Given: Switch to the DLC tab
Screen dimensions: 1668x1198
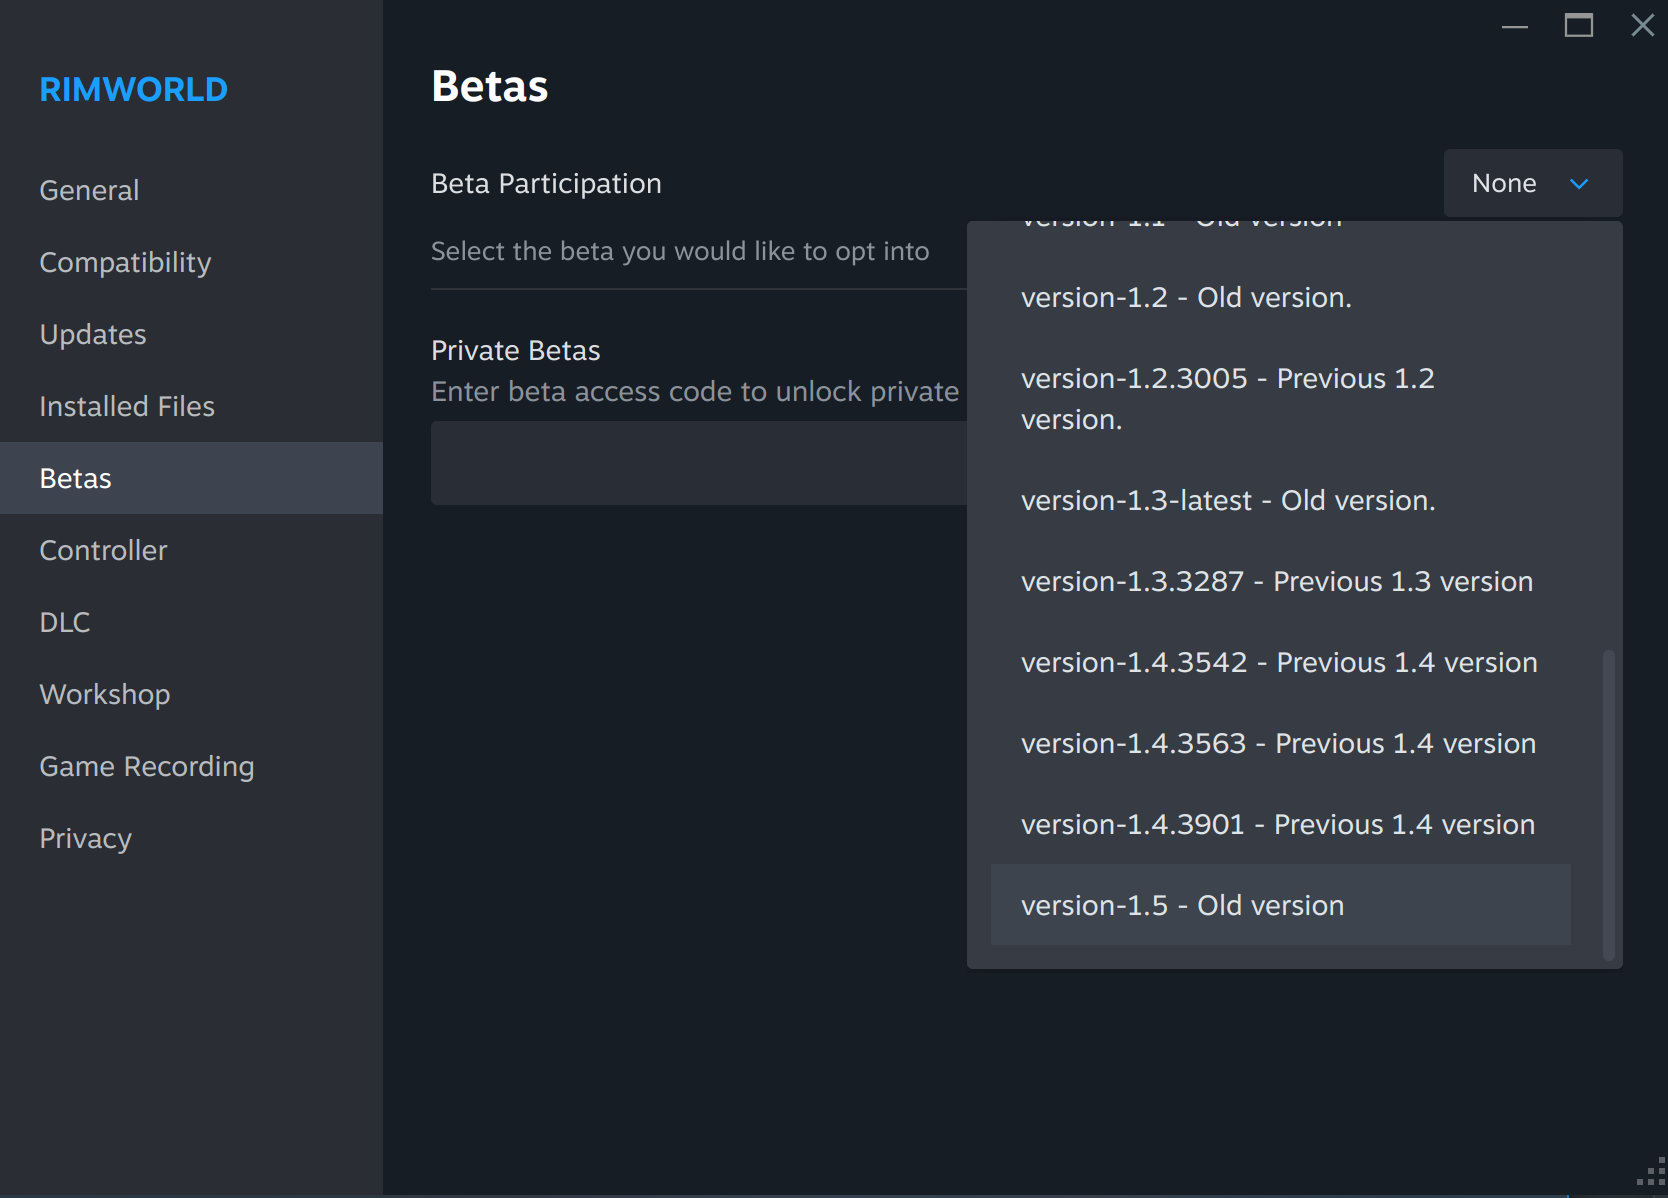Looking at the screenshot, I should 191,622.
